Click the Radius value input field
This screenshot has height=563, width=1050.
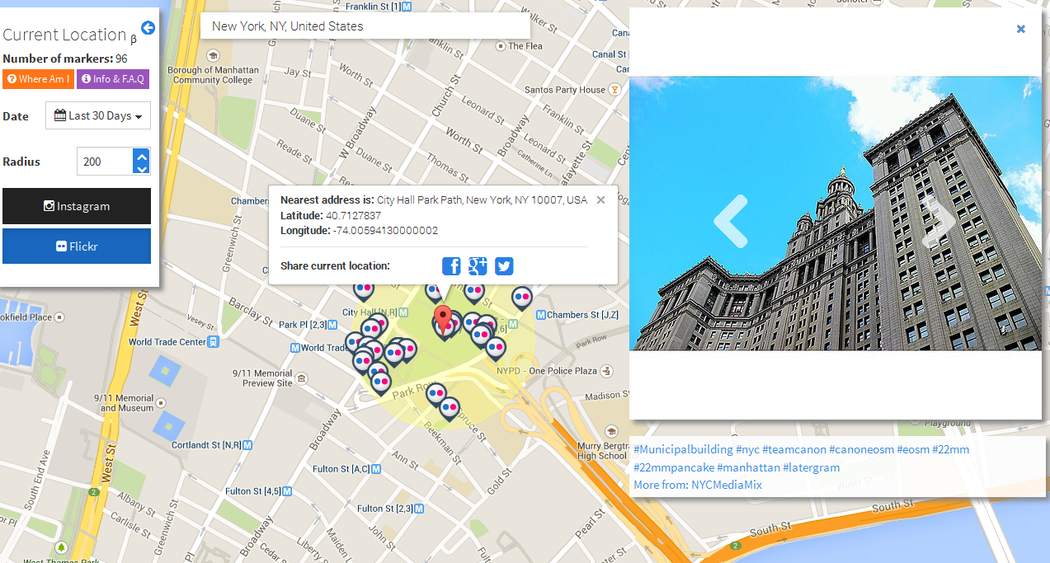tap(104, 162)
